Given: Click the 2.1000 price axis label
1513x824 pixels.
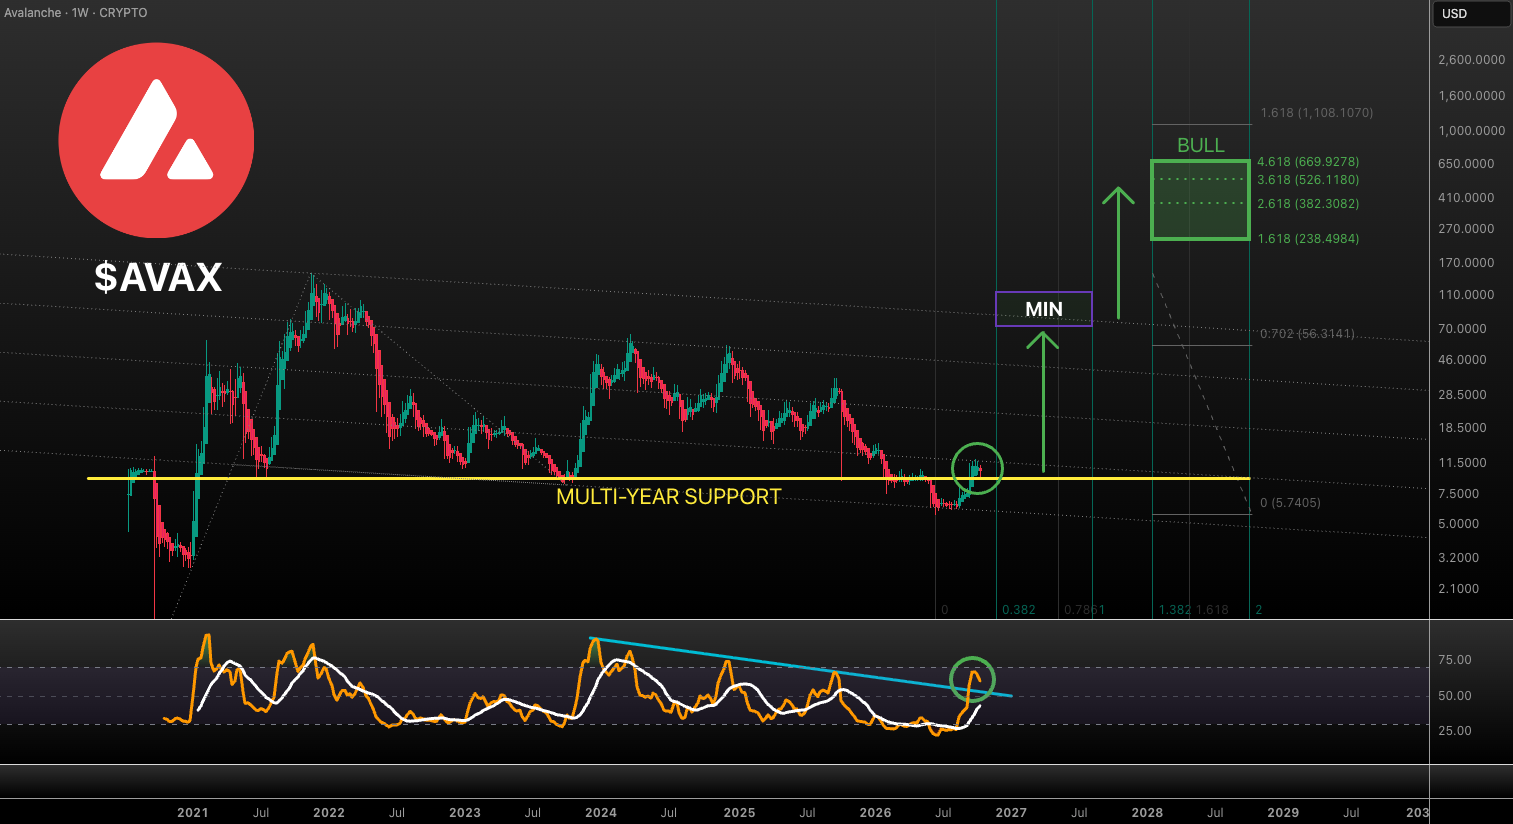Looking at the screenshot, I should [x=1459, y=589].
